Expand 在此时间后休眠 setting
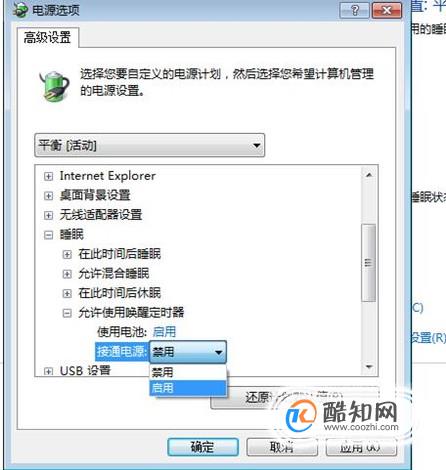The height and width of the screenshot is (470, 446). point(67,293)
